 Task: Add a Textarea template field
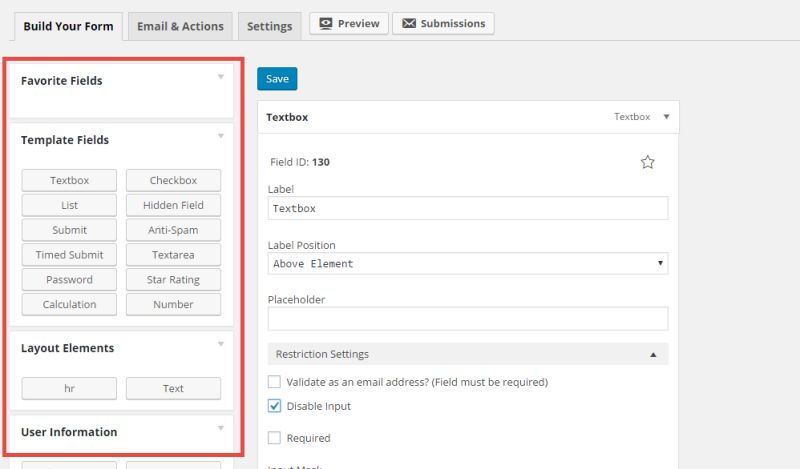[173, 255]
